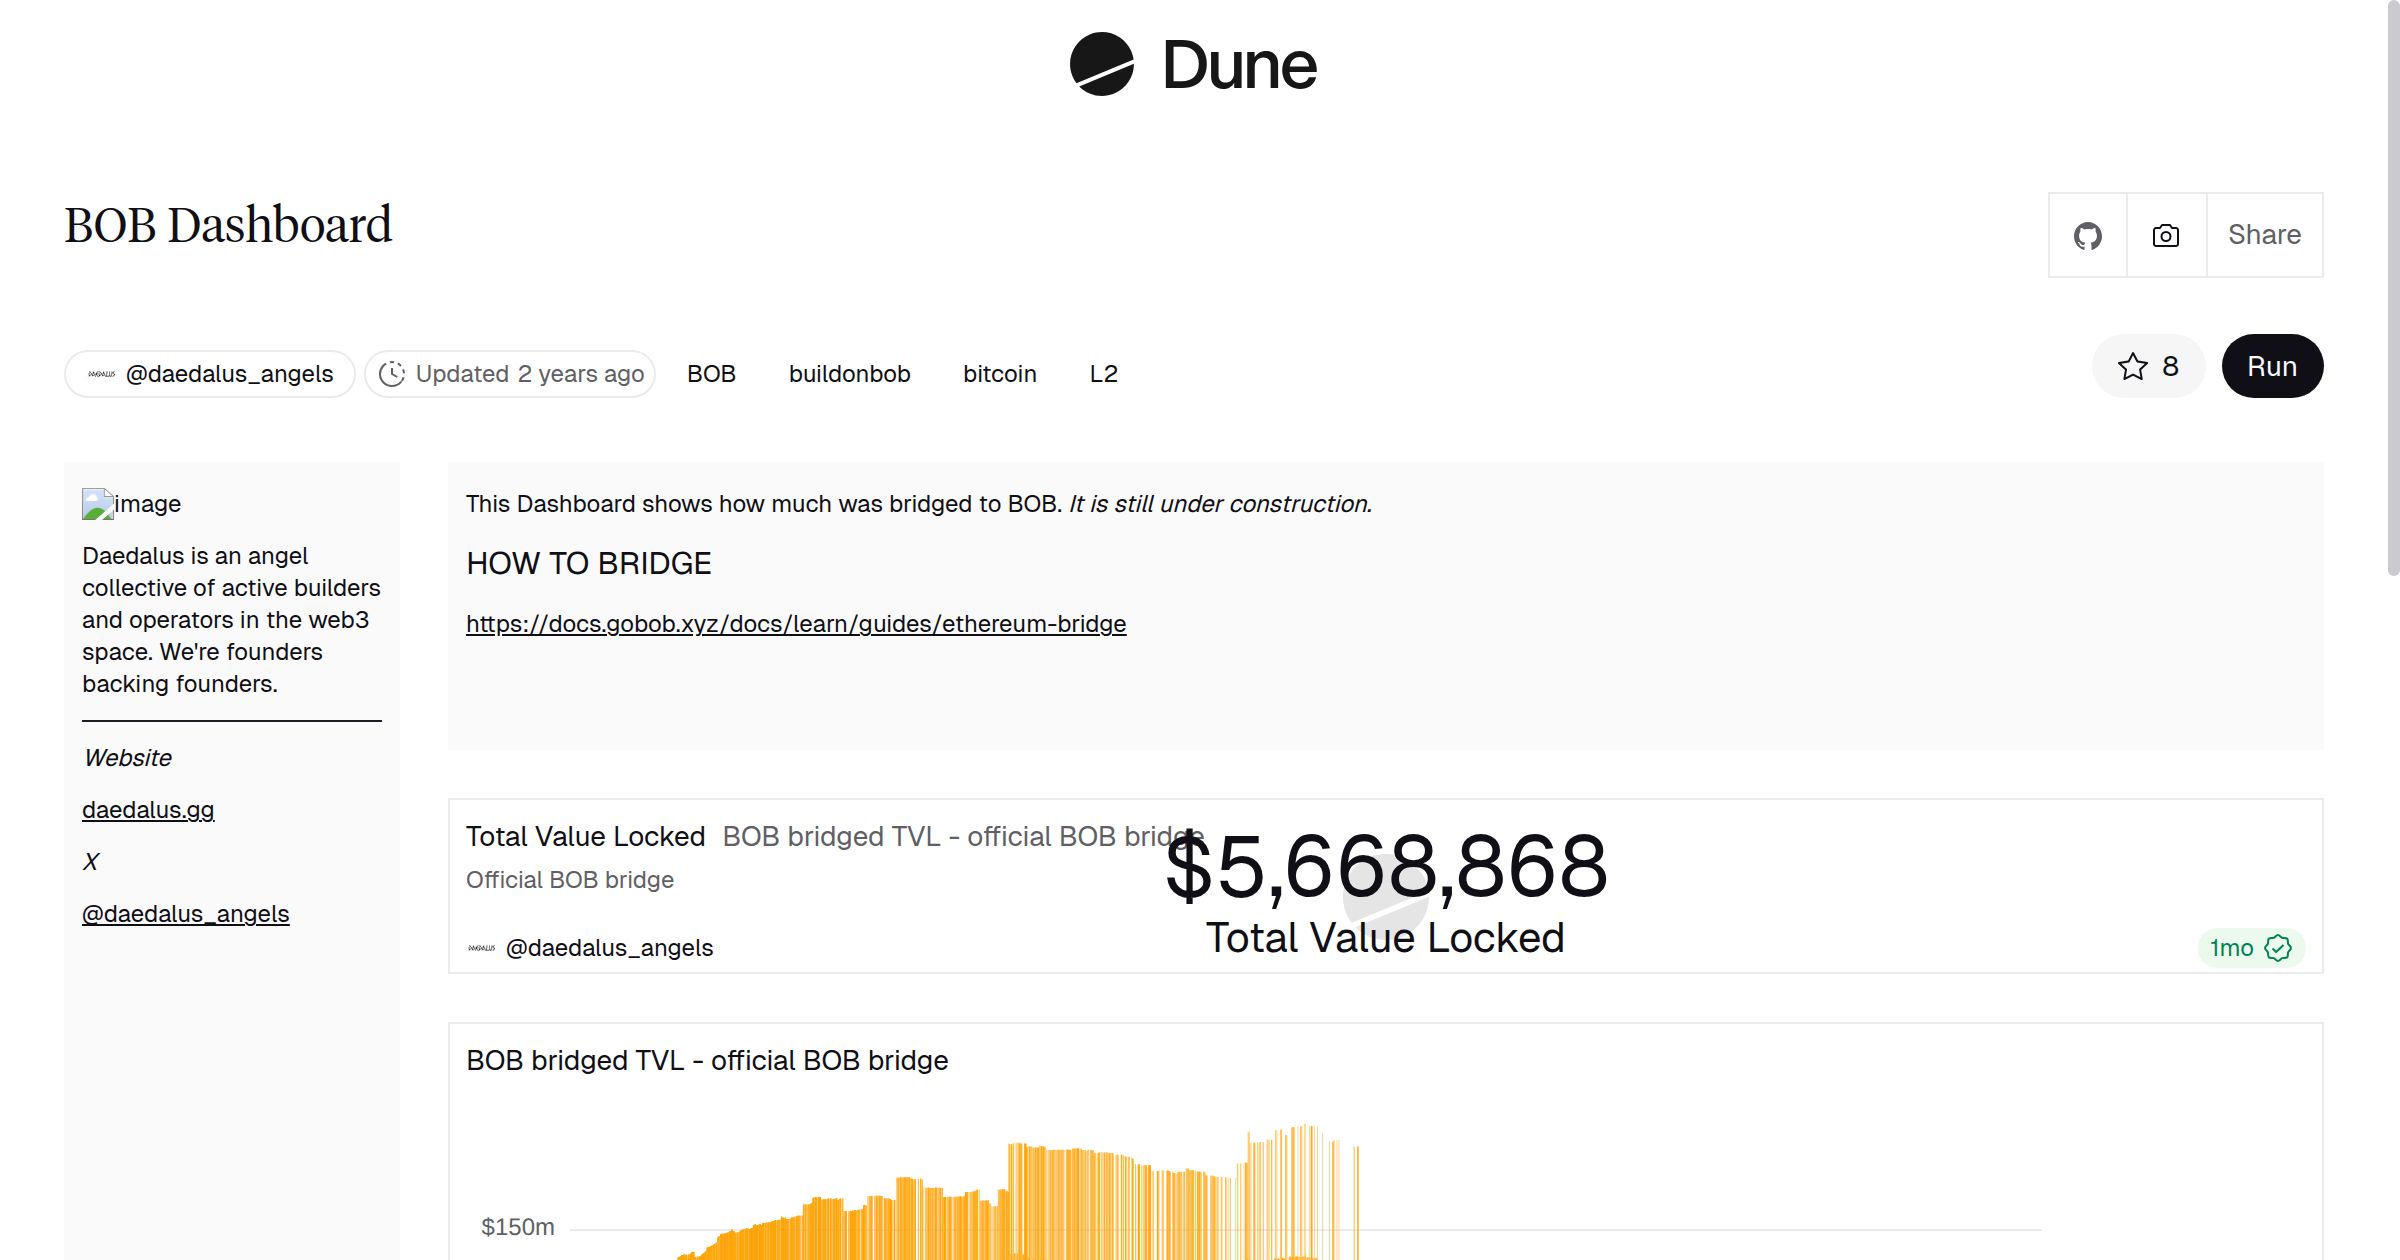Open the docs.gobob.xyz ethereum-bridge link
Image resolution: width=2400 pixels, height=1260 pixels.
point(795,624)
